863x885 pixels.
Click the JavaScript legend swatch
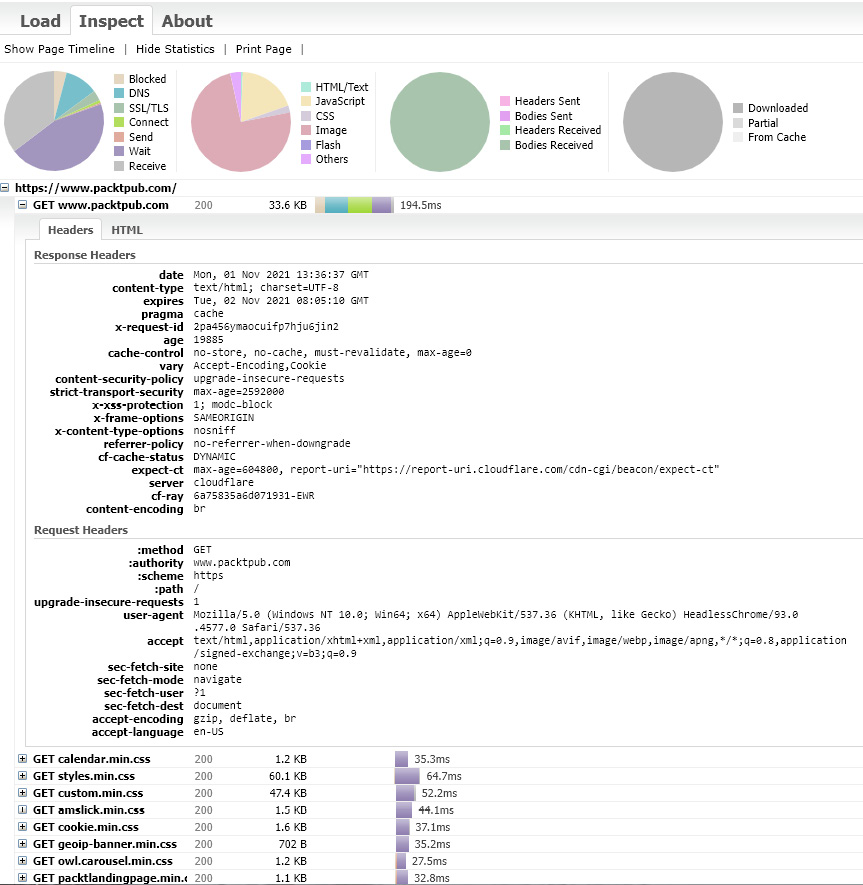[306, 101]
